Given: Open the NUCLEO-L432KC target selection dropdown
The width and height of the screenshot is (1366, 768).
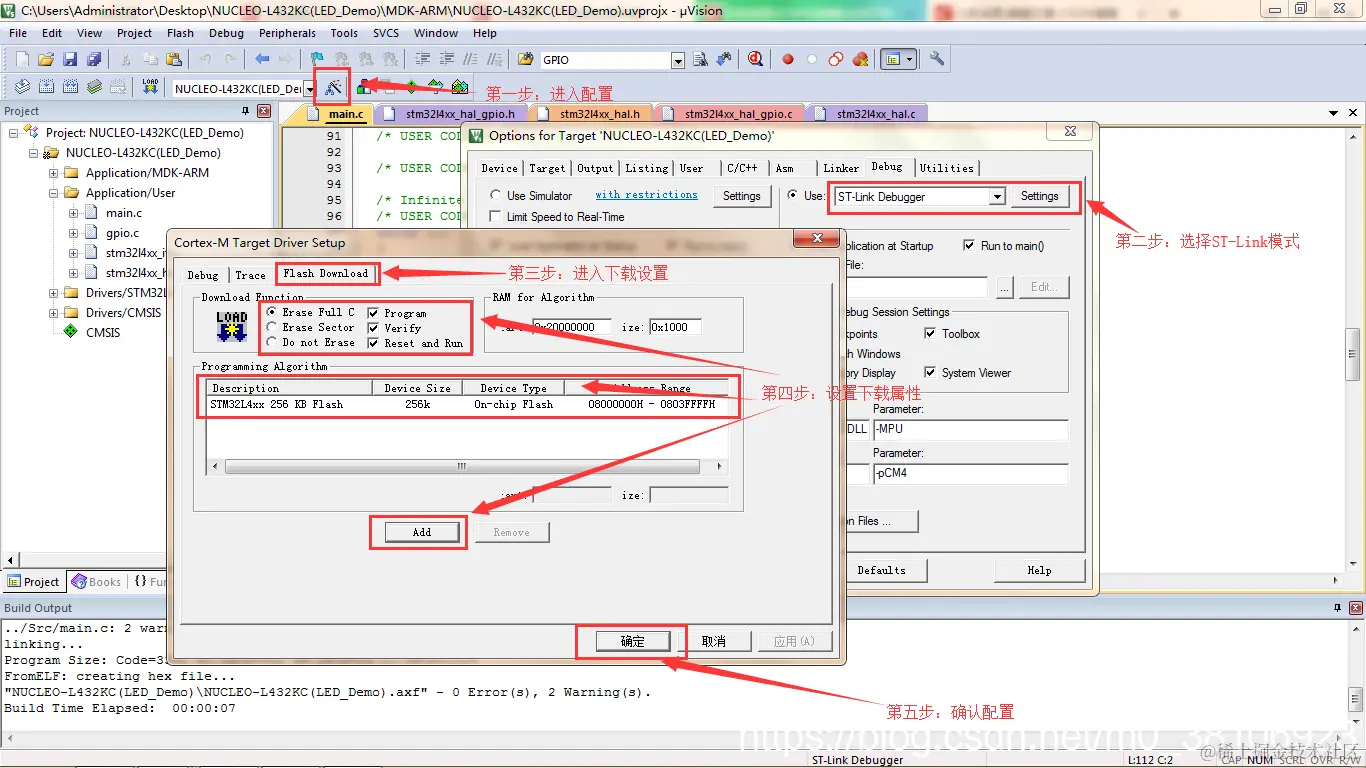Looking at the screenshot, I should (x=310, y=89).
